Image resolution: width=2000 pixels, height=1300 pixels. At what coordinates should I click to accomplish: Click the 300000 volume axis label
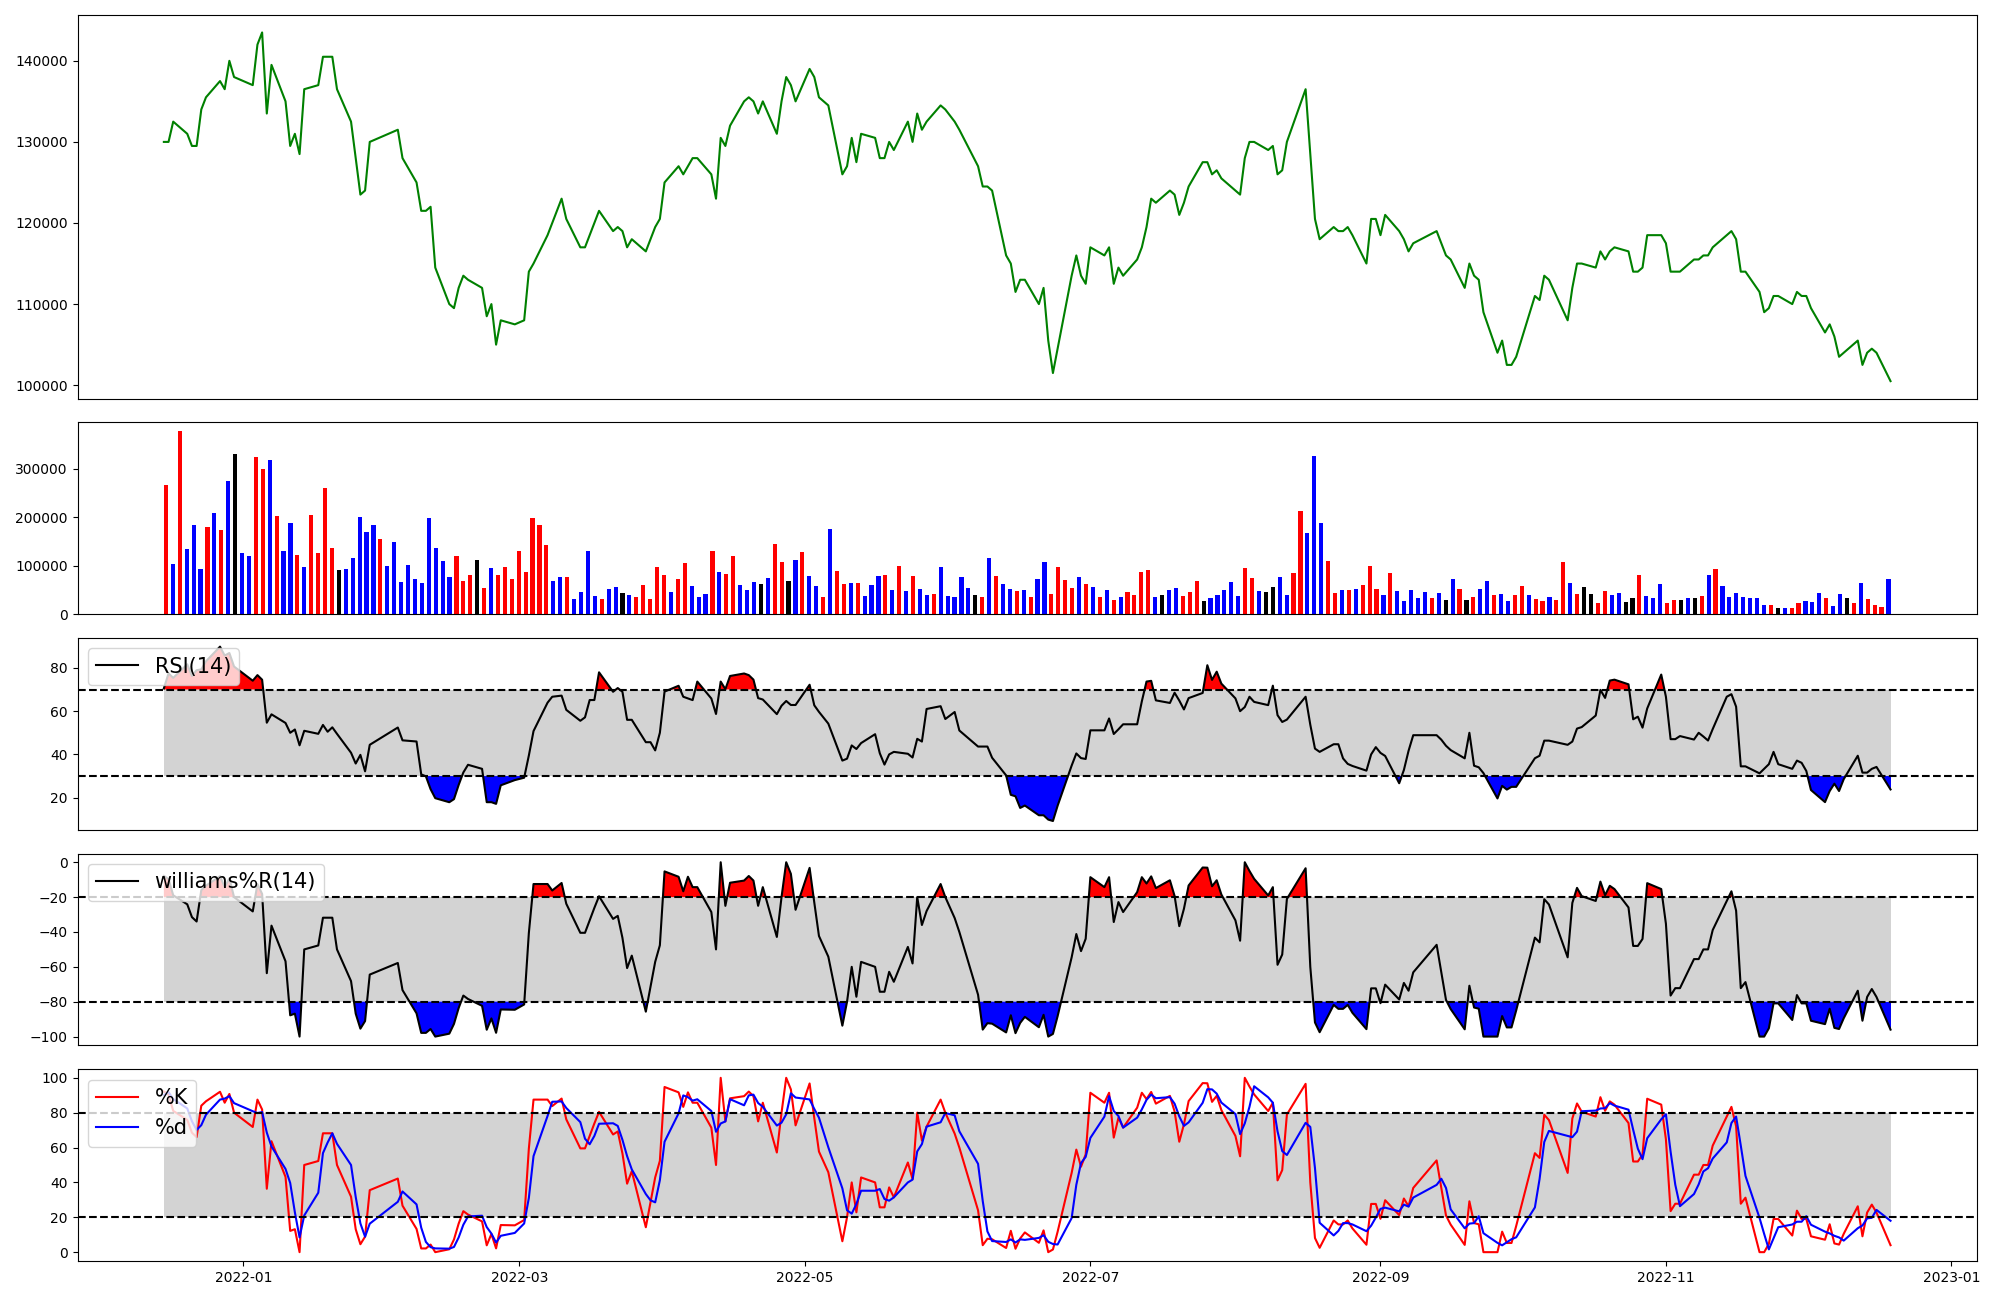point(42,470)
